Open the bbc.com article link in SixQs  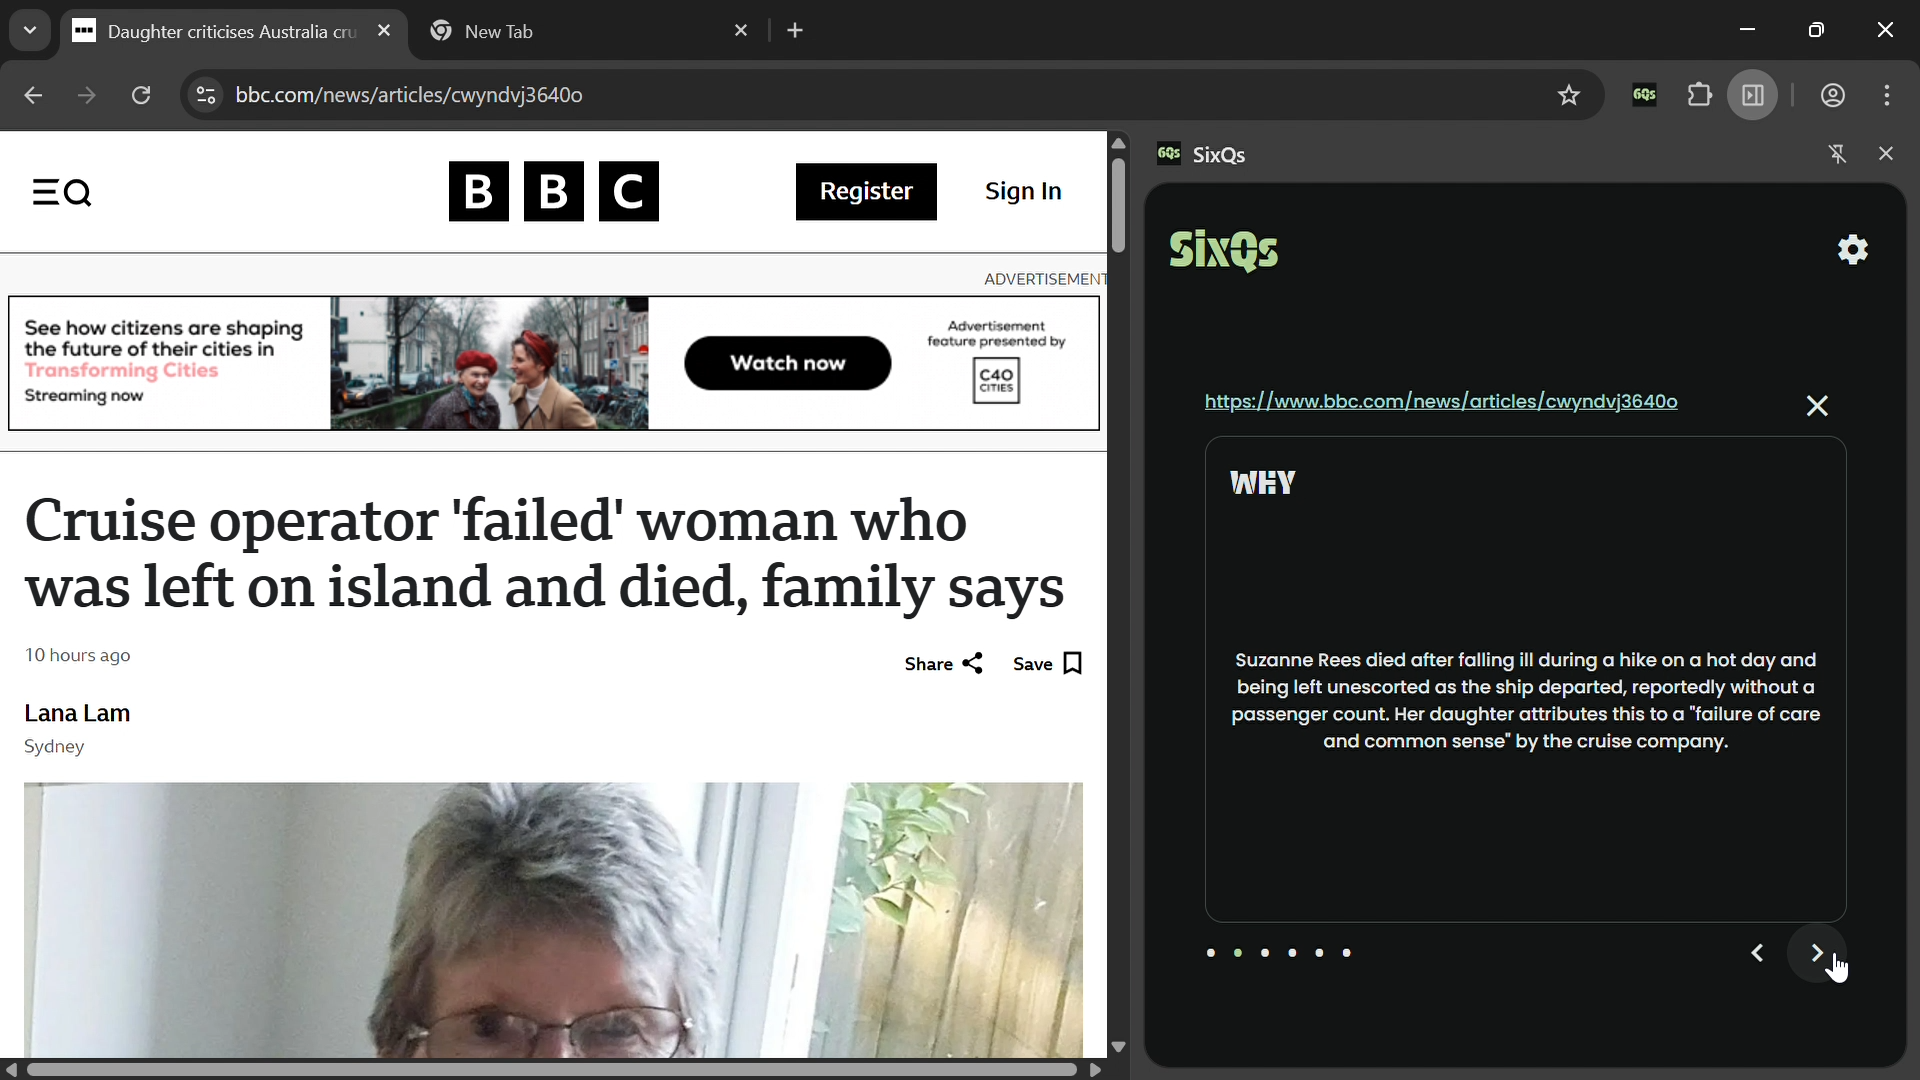point(1440,402)
